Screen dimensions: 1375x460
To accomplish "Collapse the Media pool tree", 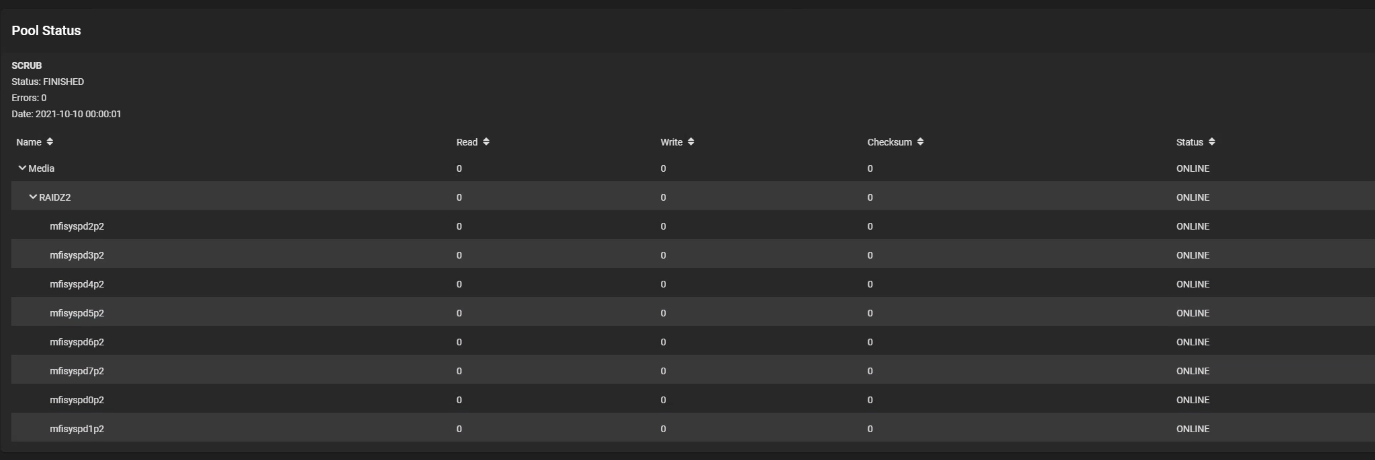I will [23, 168].
